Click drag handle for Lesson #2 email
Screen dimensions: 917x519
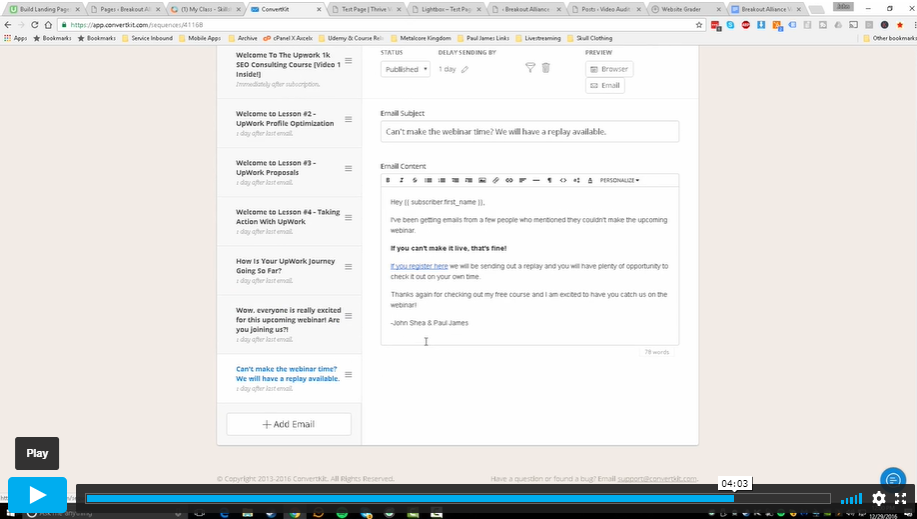pos(348,119)
